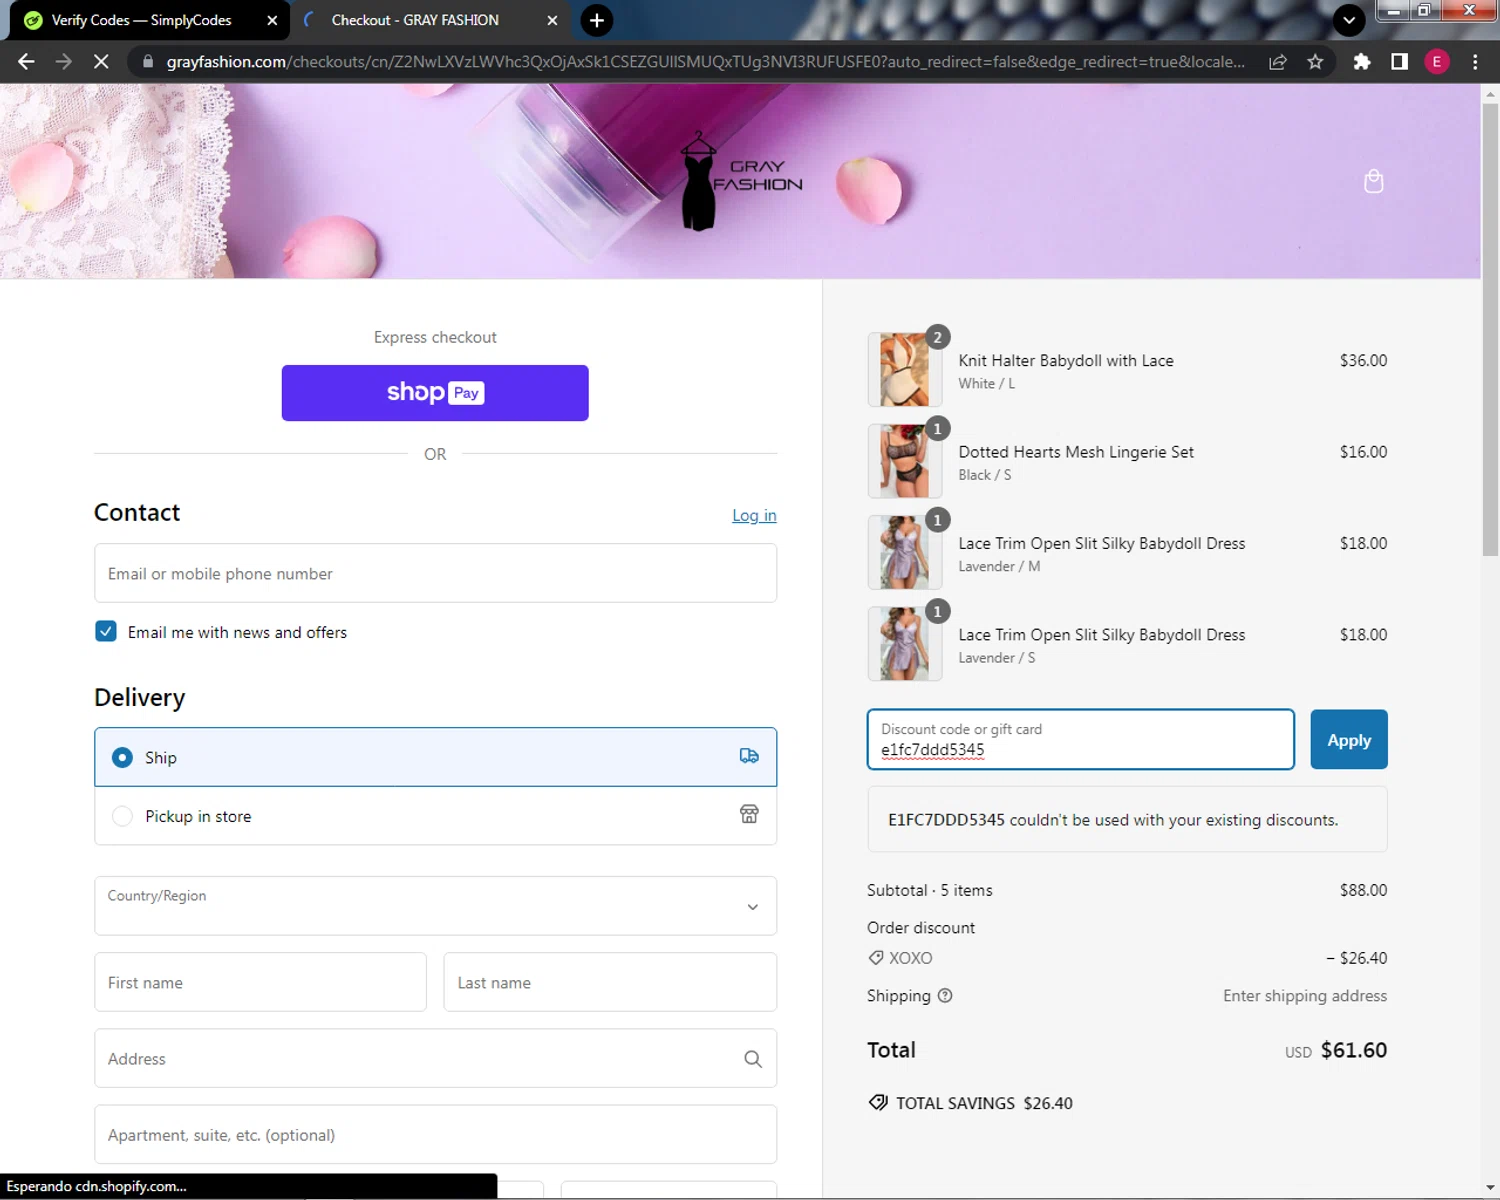Click the site security lock icon

click(148, 62)
